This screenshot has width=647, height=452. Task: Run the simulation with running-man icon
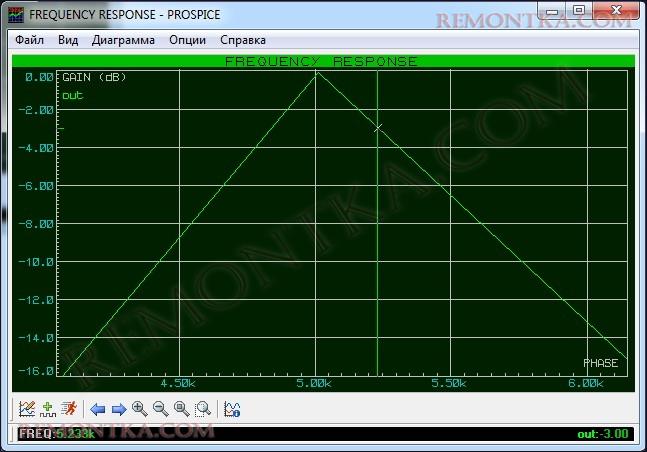(68, 408)
